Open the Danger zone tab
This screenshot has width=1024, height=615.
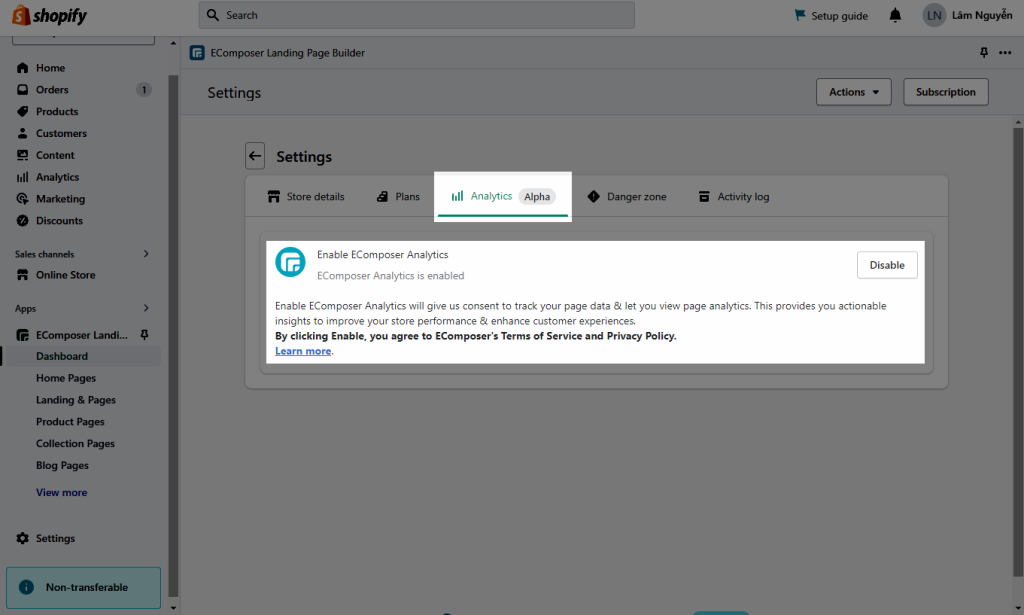[627, 197]
